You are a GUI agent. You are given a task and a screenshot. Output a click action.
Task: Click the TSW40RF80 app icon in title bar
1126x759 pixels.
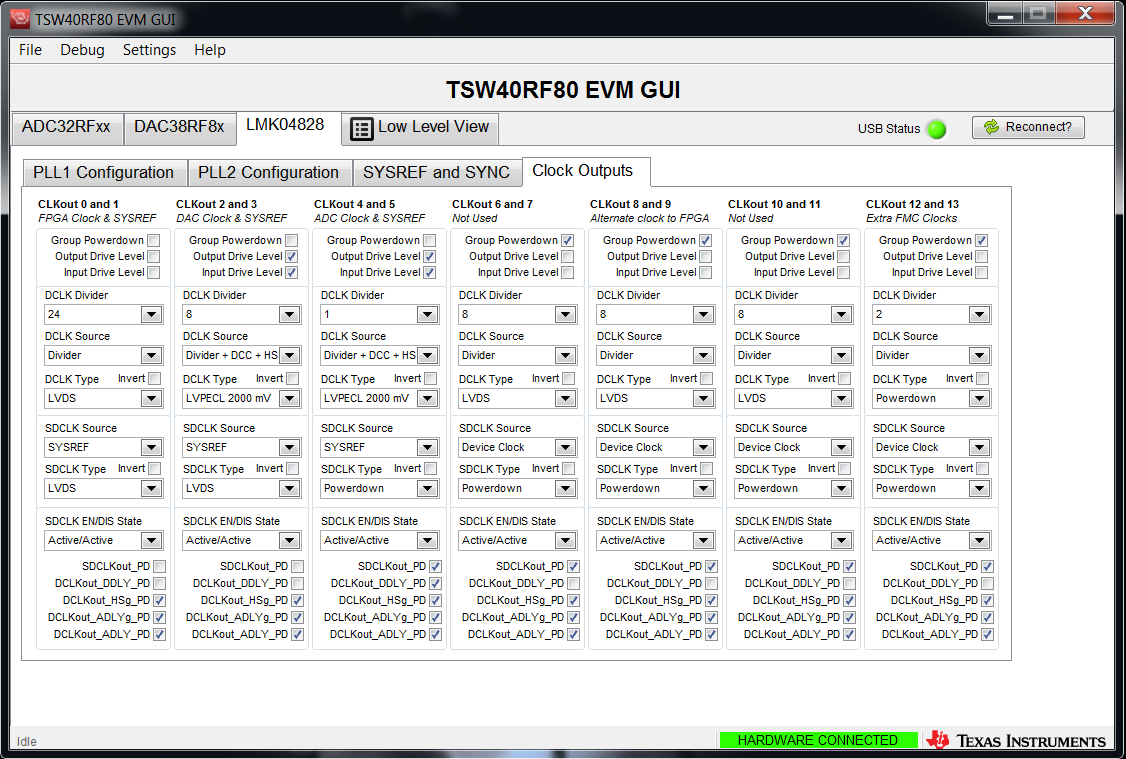tap(20, 19)
